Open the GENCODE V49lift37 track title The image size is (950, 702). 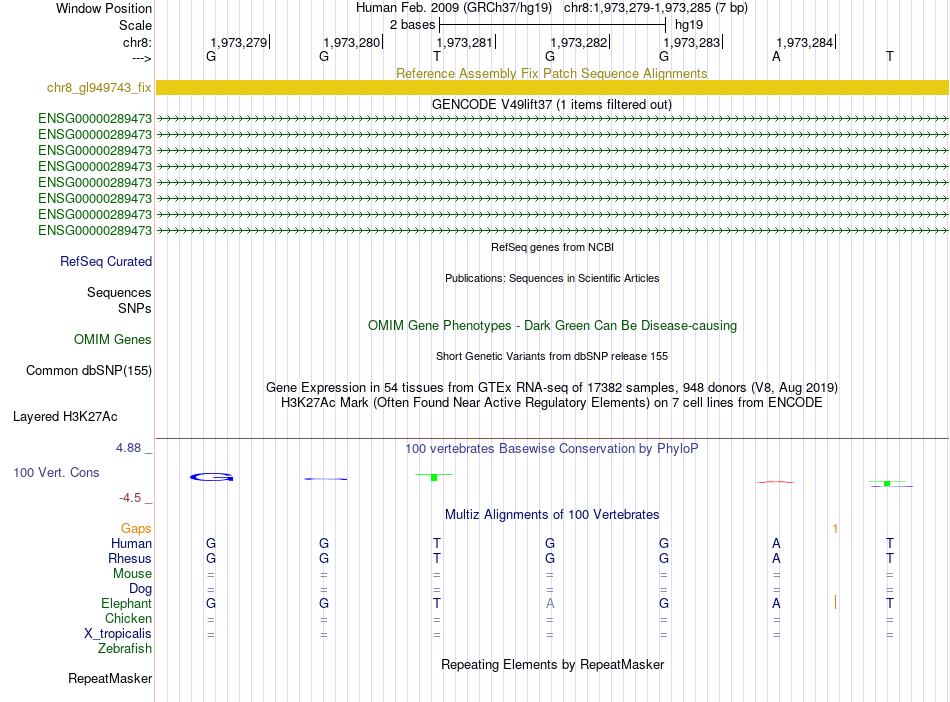pyautogui.click(x=551, y=104)
